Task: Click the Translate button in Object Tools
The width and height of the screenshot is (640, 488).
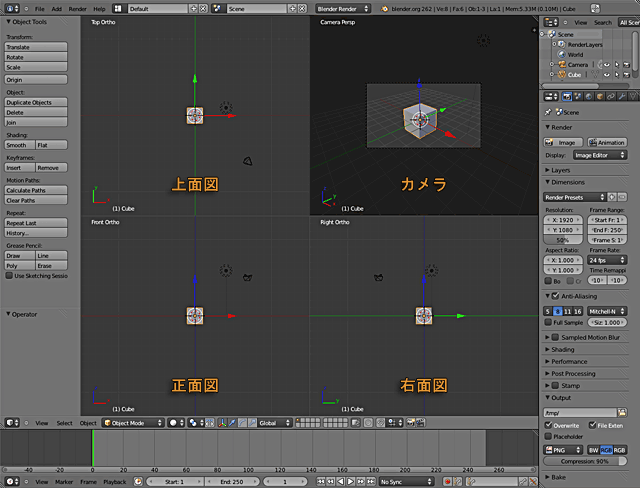Action: pos(35,46)
